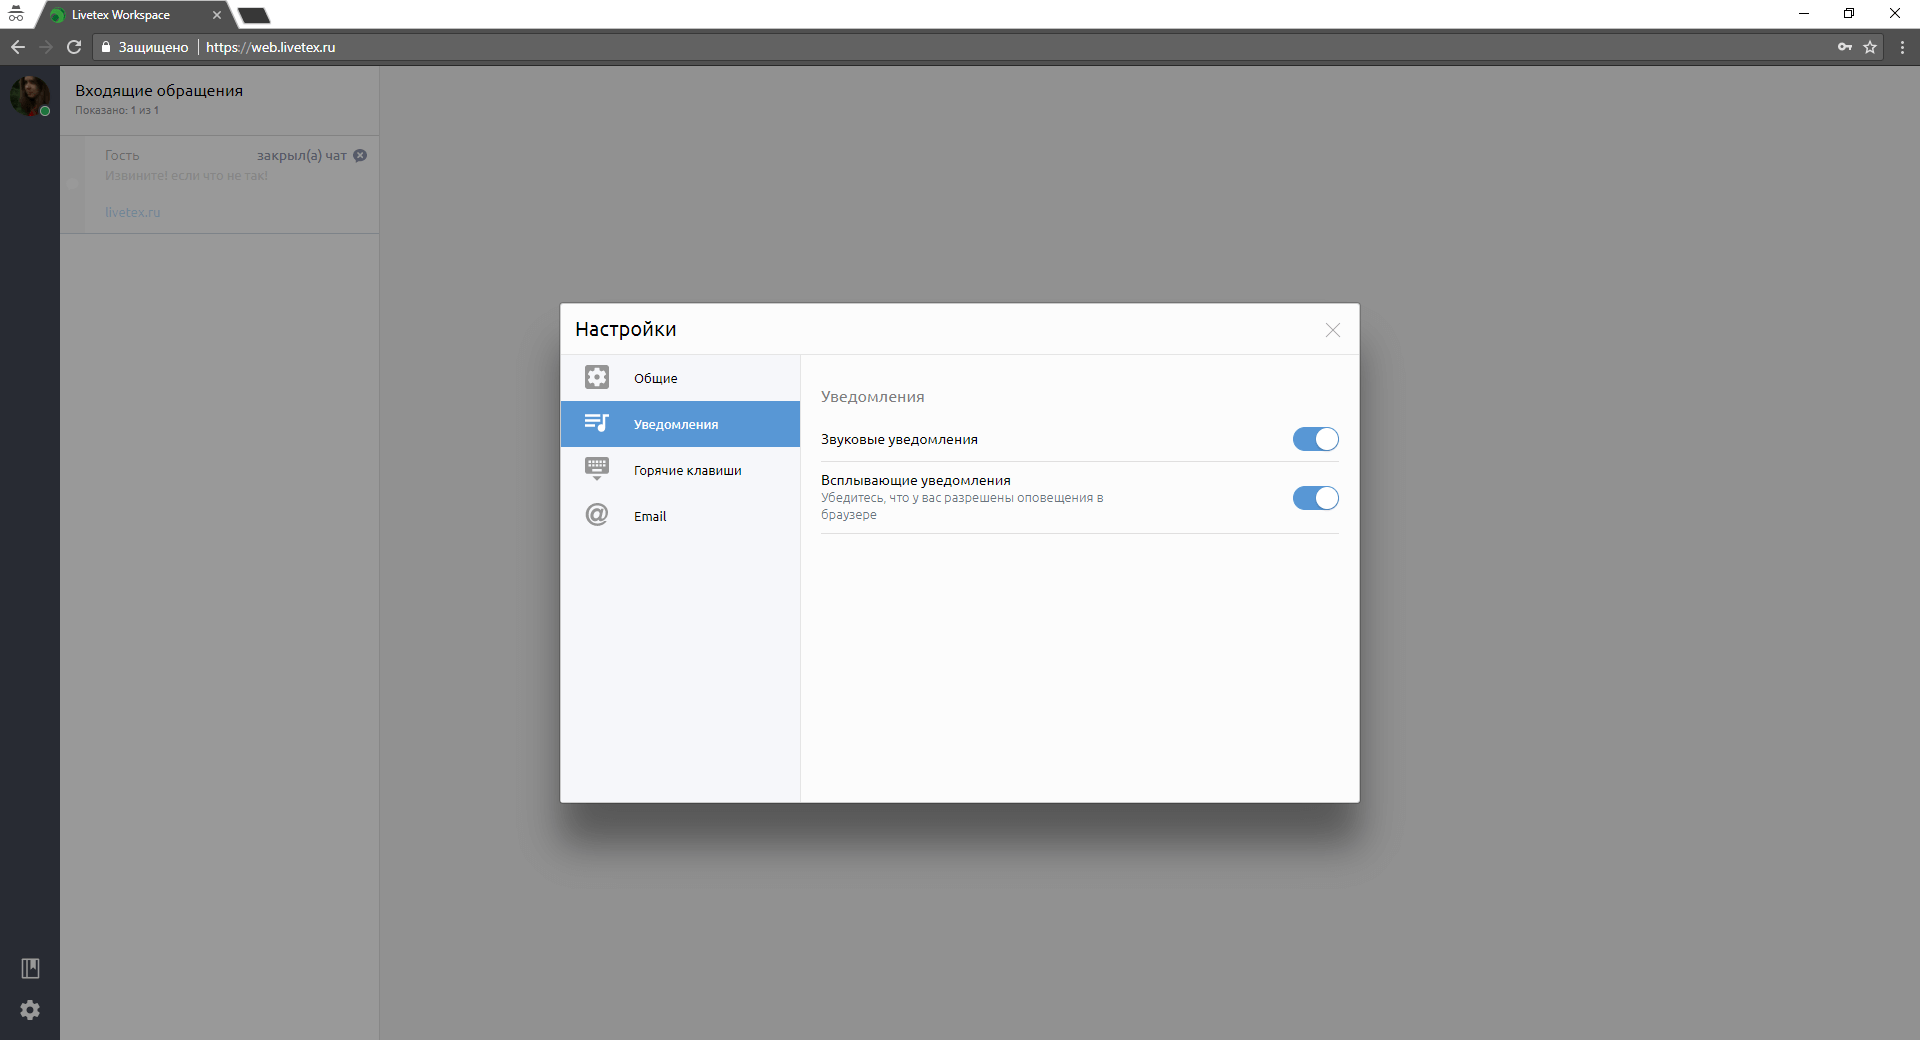
Task: Close the Настройки dialog
Action: [1332, 330]
